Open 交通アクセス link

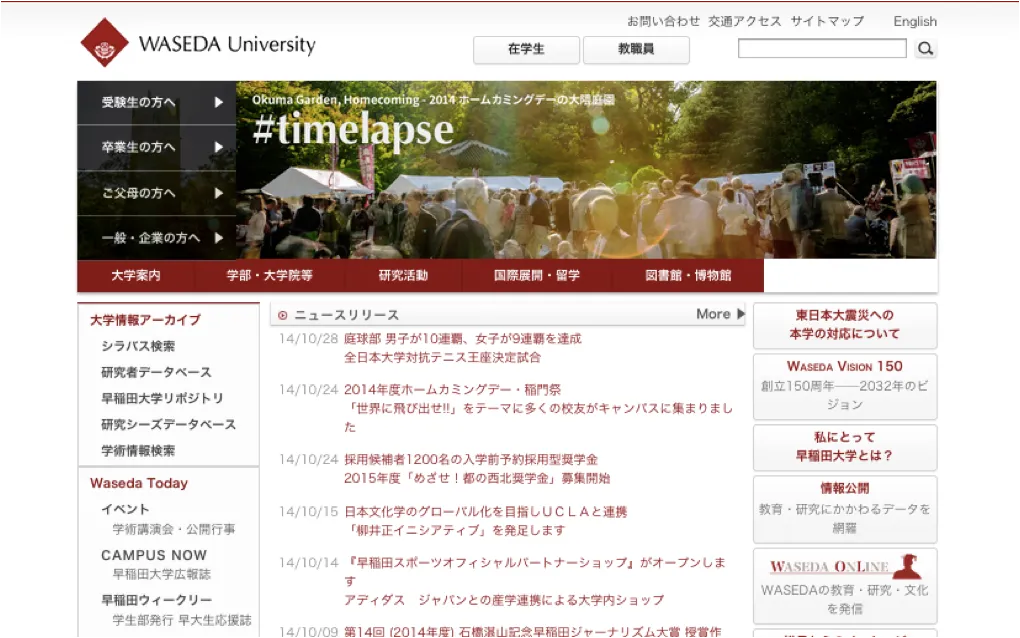tap(745, 21)
